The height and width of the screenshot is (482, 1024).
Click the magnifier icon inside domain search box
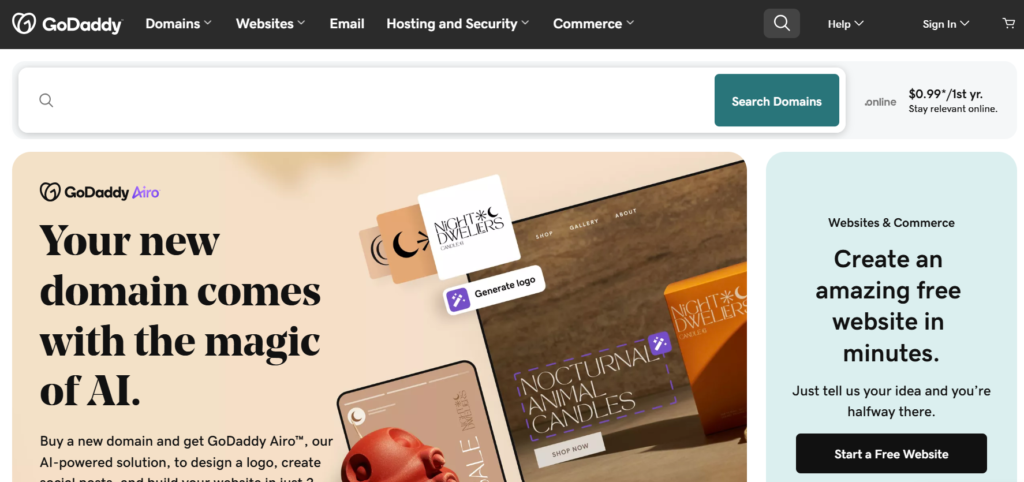[46, 100]
